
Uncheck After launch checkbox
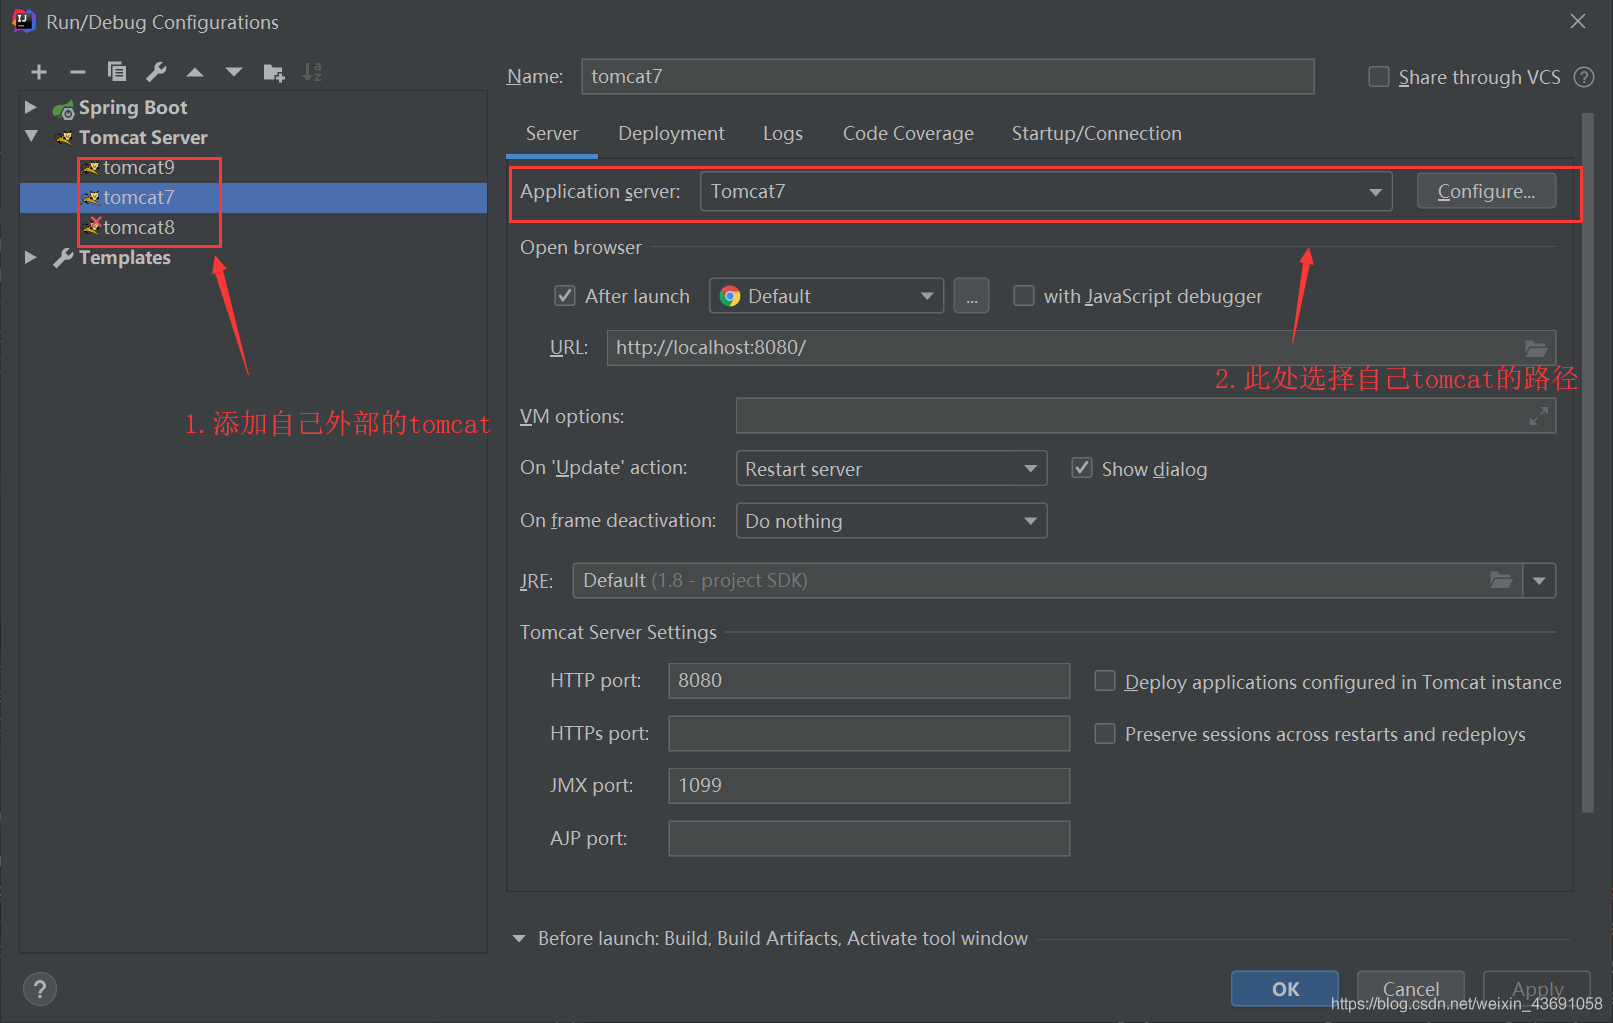click(x=565, y=296)
